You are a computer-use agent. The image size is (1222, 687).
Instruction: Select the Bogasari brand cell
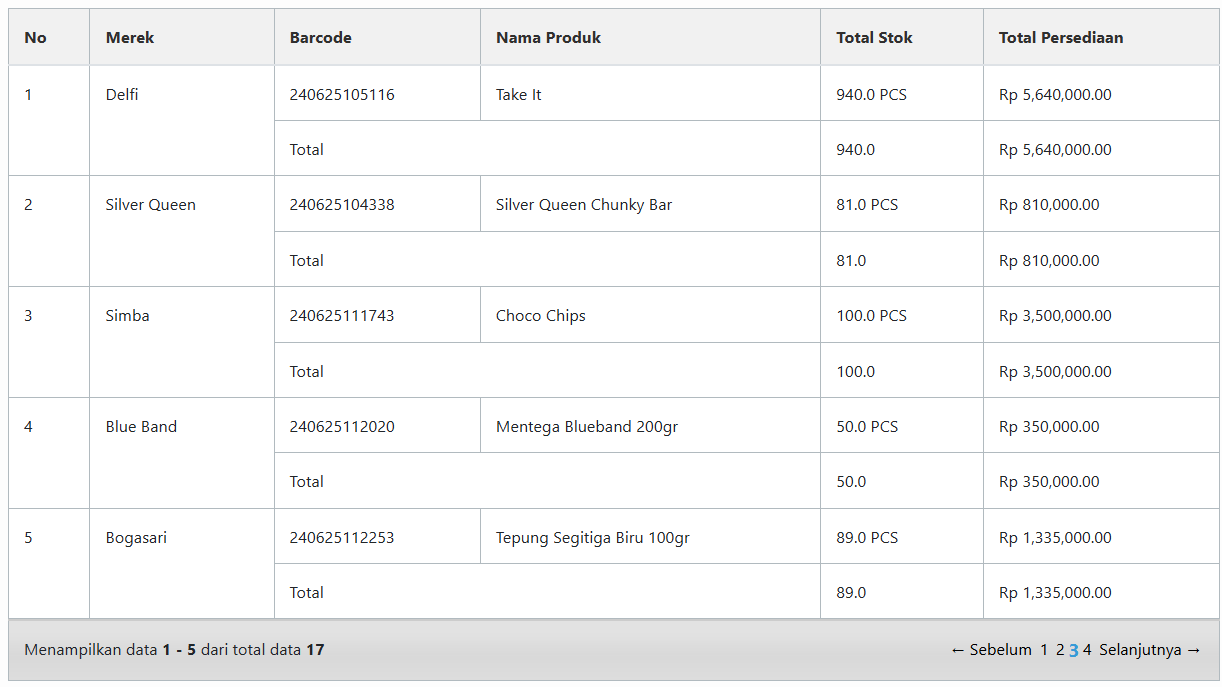click(136, 538)
